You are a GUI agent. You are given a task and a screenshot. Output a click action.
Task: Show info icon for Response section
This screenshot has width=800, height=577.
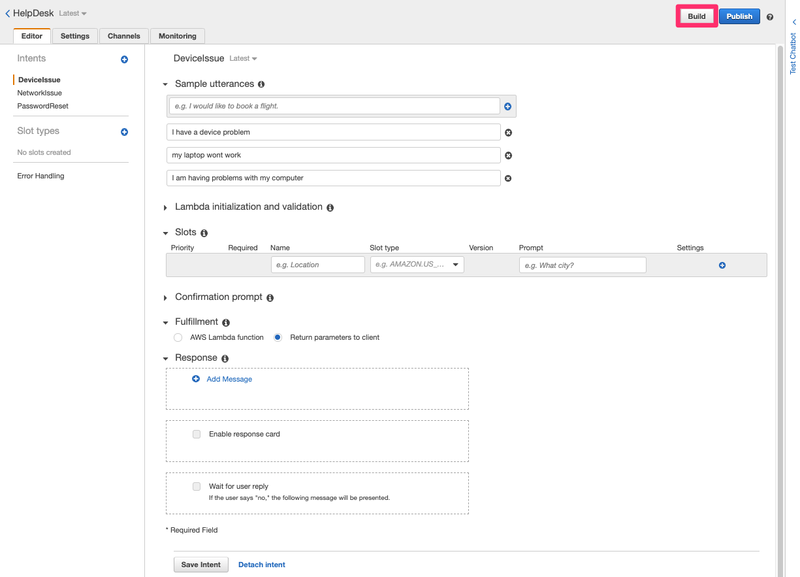[225, 359]
